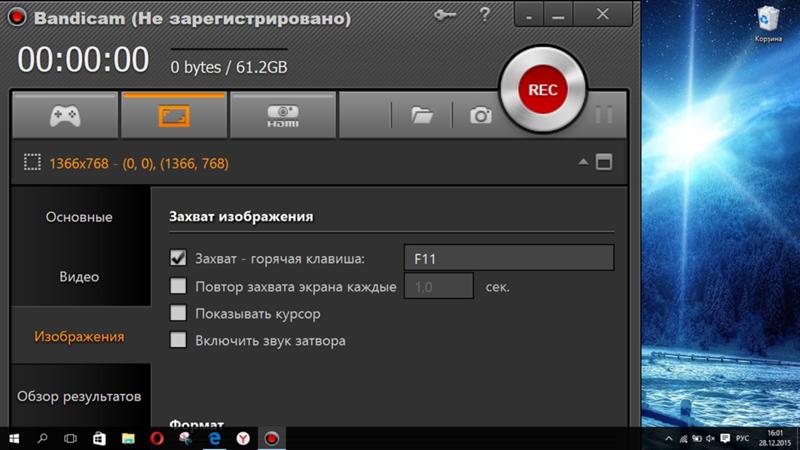
Task: Select the Изображения tab
Action: pyautogui.click(x=79, y=337)
